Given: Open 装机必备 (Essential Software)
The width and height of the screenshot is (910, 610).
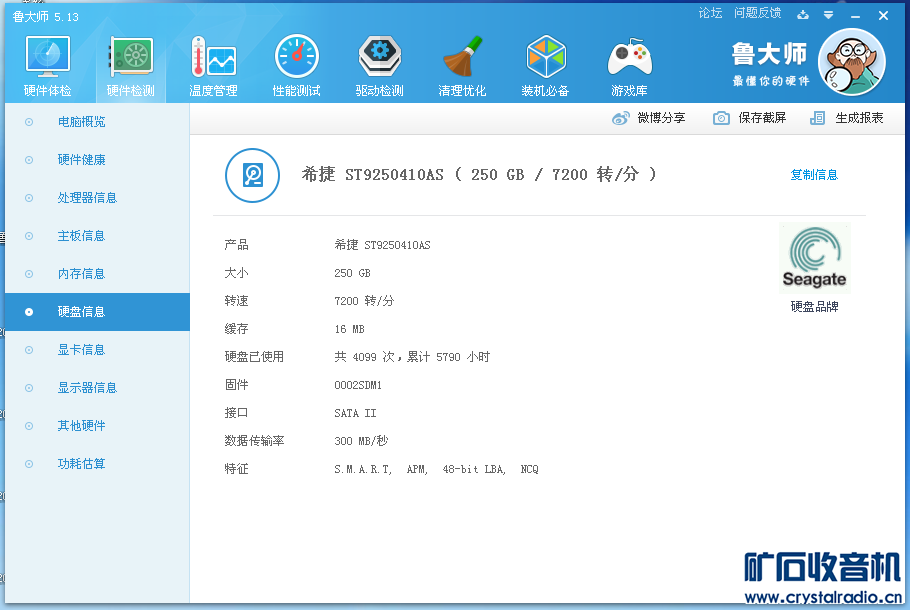Looking at the screenshot, I should coord(545,64).
